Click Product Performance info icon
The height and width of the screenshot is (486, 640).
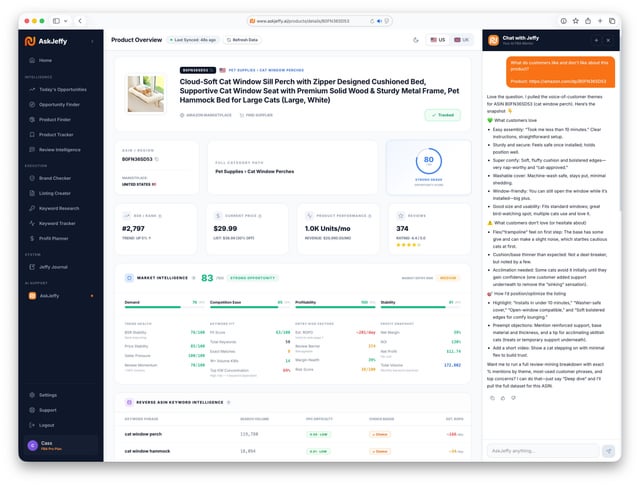point(370,216)
